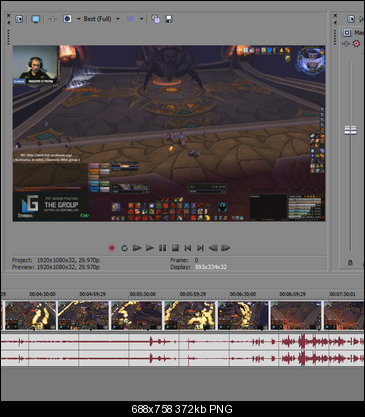Expand the overlays dropdown arrow
This screenshot has height=417, width=365.
click(141, 19)
